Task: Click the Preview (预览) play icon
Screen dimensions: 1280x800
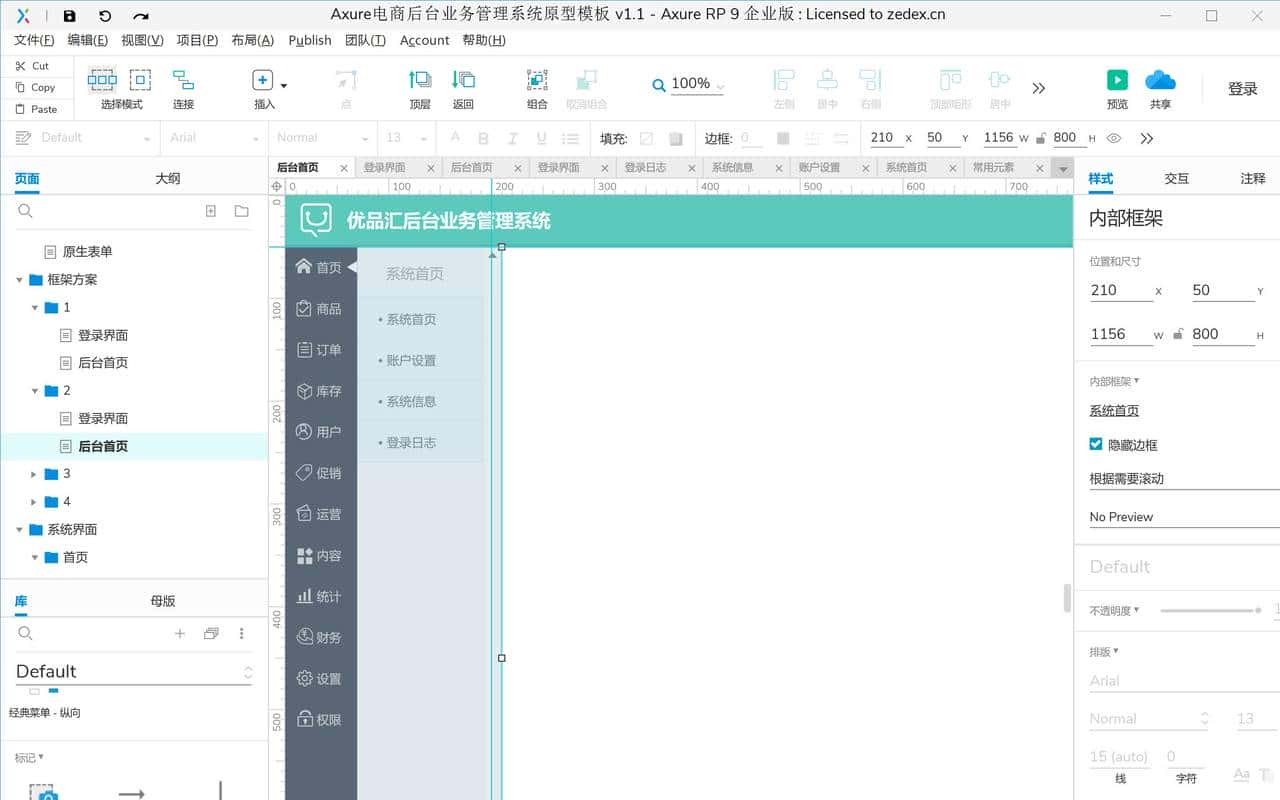Action: pos(1117,81)
